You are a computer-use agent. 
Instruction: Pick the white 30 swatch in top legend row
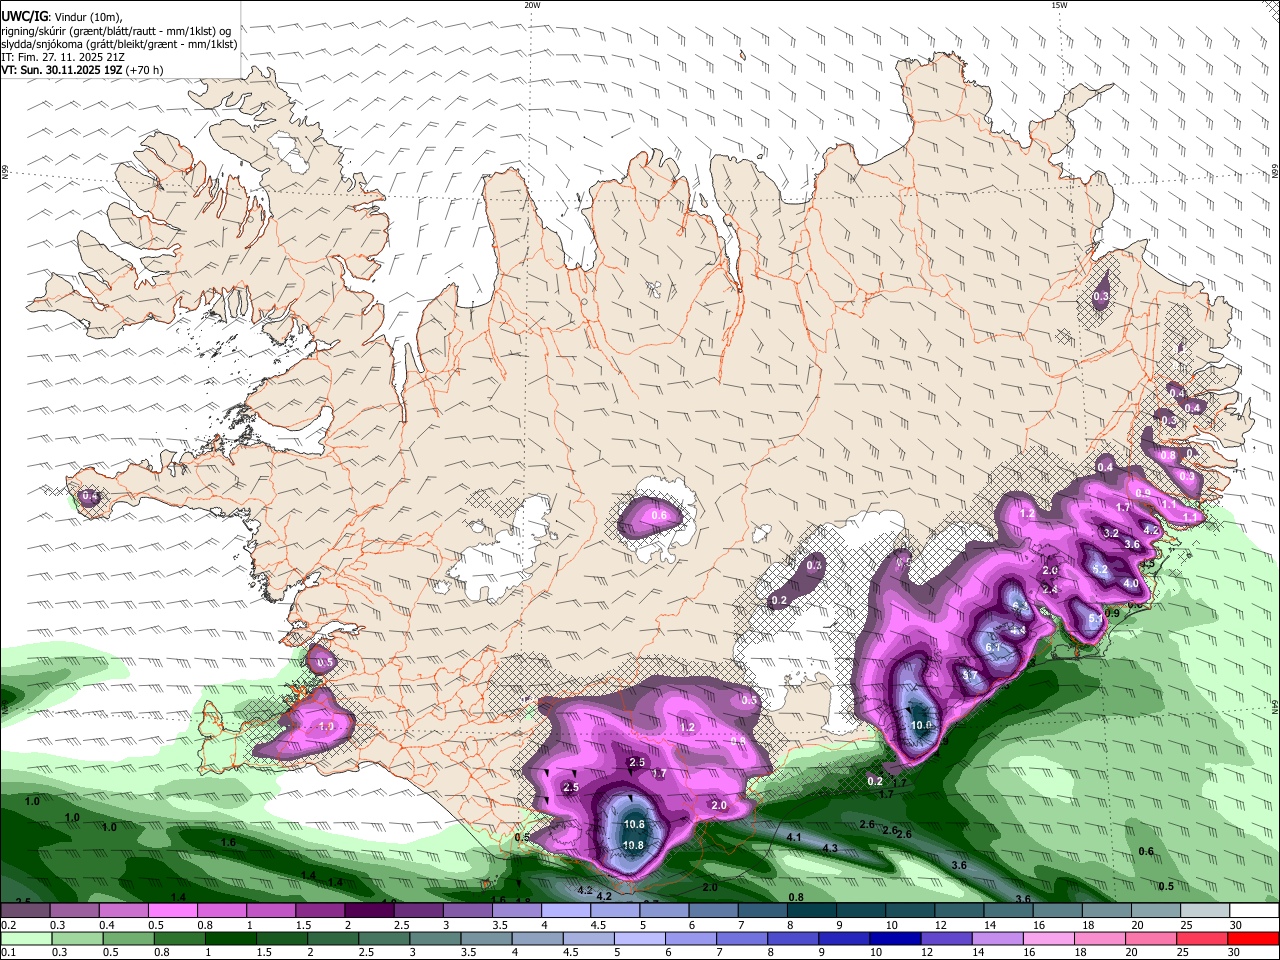[1254, 911]
